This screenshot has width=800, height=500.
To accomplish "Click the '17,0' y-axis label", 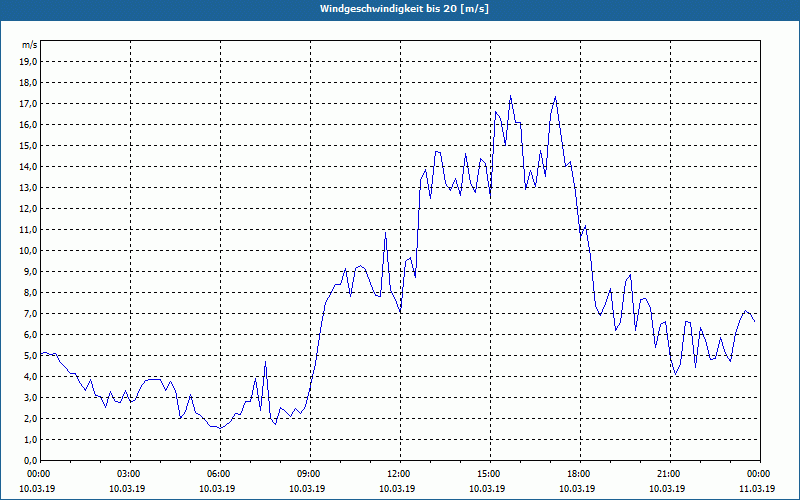I will (29, 104).
